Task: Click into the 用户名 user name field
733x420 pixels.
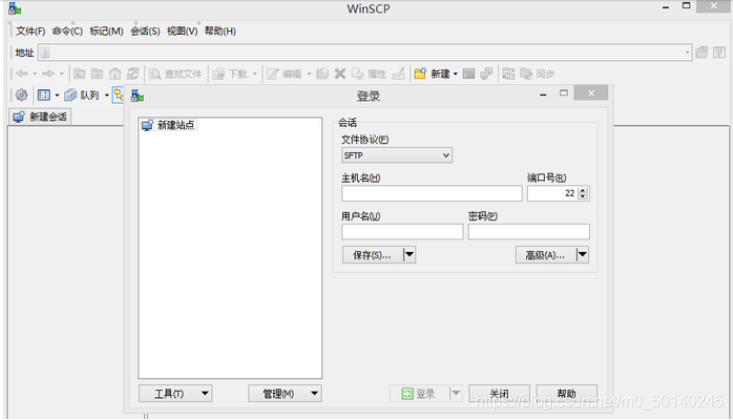Action: [x=402, y=232]
